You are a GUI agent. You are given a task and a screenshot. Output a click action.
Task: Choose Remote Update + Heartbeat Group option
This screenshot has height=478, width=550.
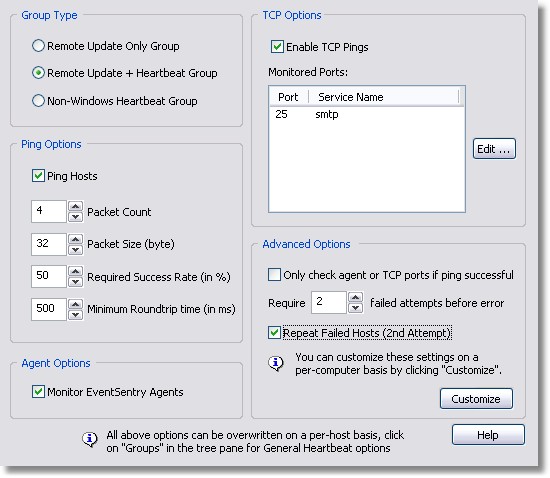tap(38, 73)
